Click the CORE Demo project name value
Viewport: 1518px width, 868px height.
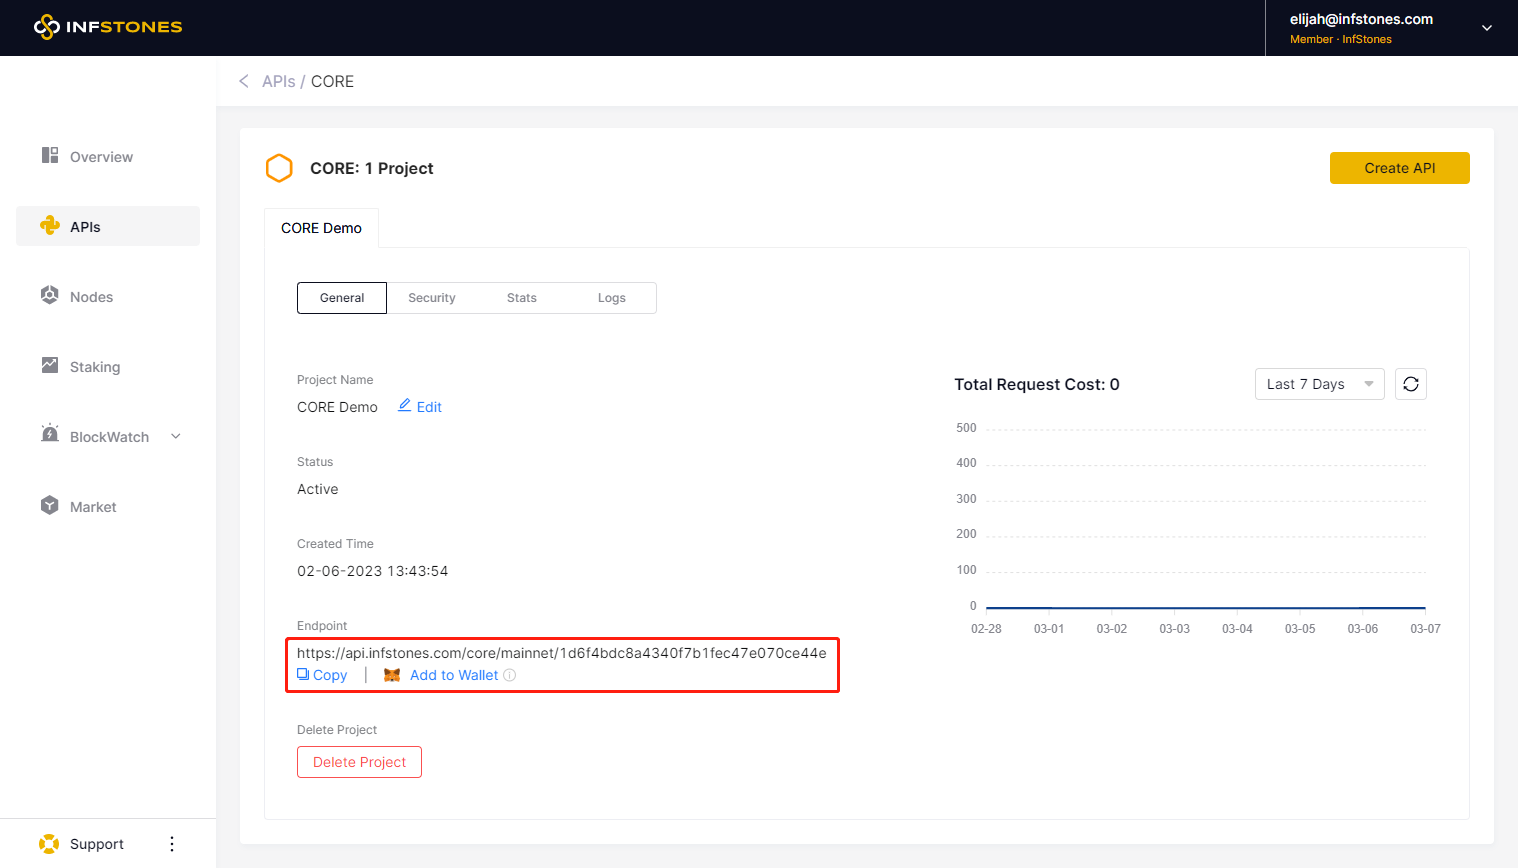(x=337, y=407)
